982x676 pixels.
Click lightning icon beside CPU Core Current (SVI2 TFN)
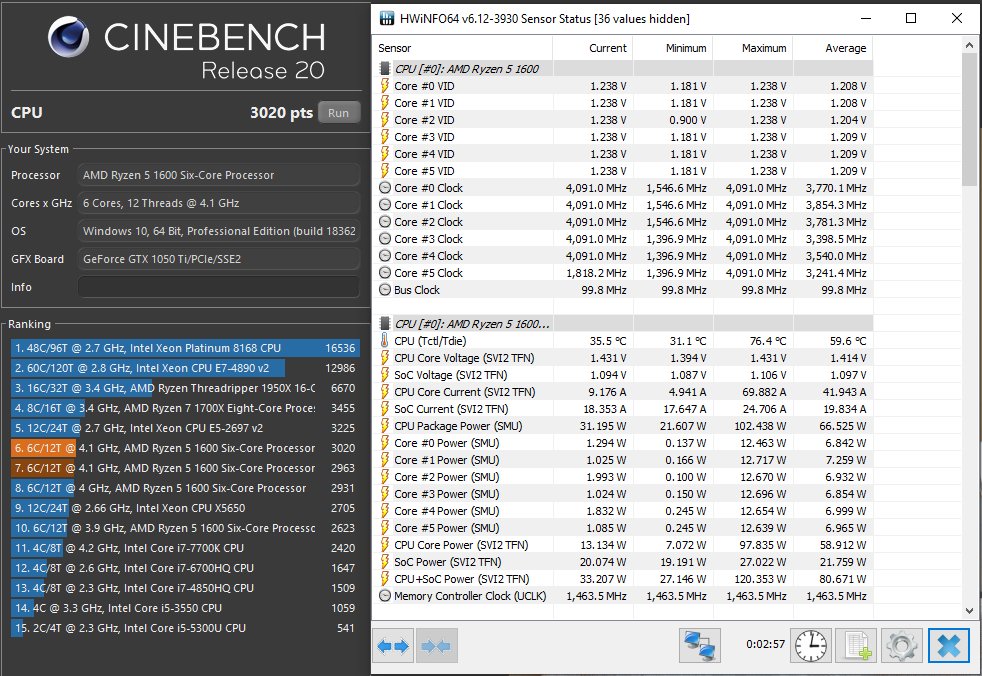[385, 392]
